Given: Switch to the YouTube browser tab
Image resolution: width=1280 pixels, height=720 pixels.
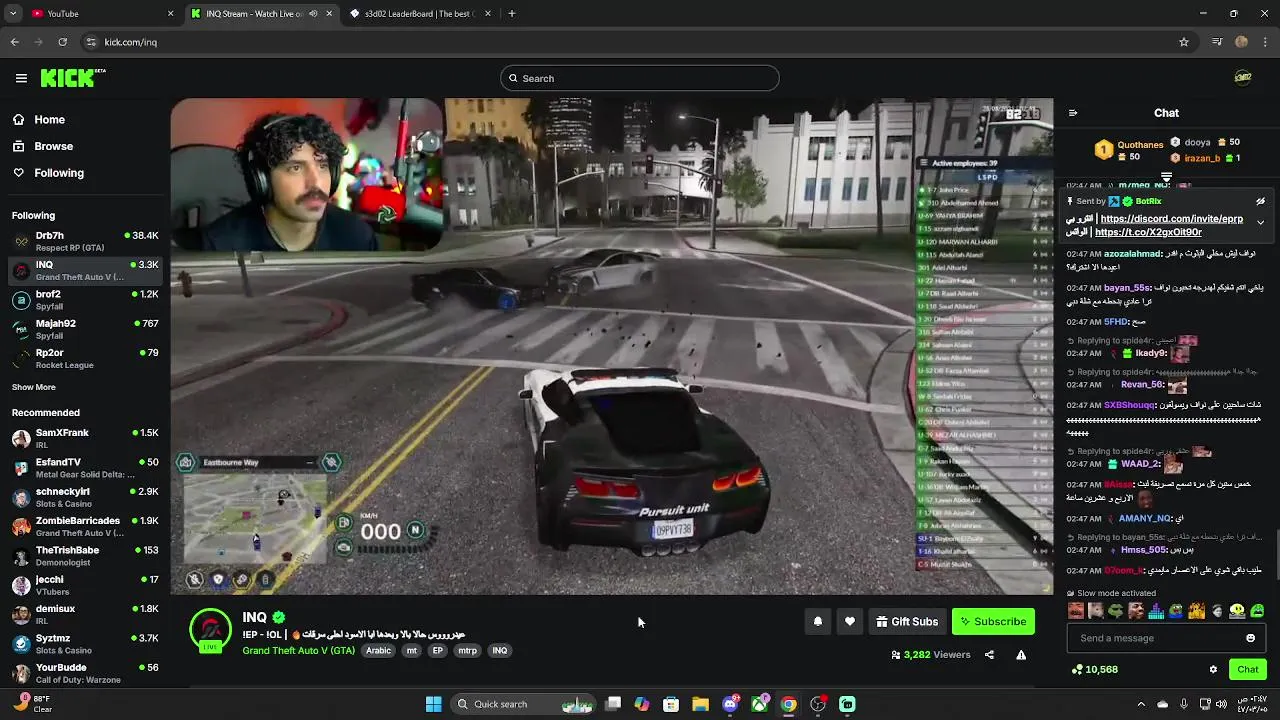Looking at the screenshot, I should [100, 14].
